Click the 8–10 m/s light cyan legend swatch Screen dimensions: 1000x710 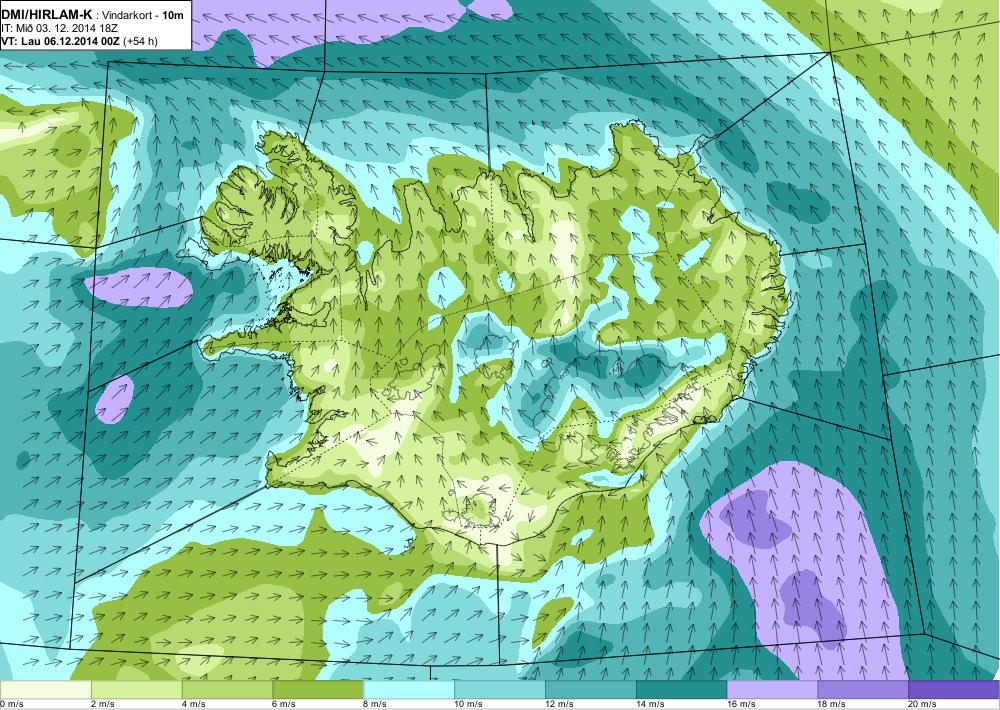(x=409, y=690)
